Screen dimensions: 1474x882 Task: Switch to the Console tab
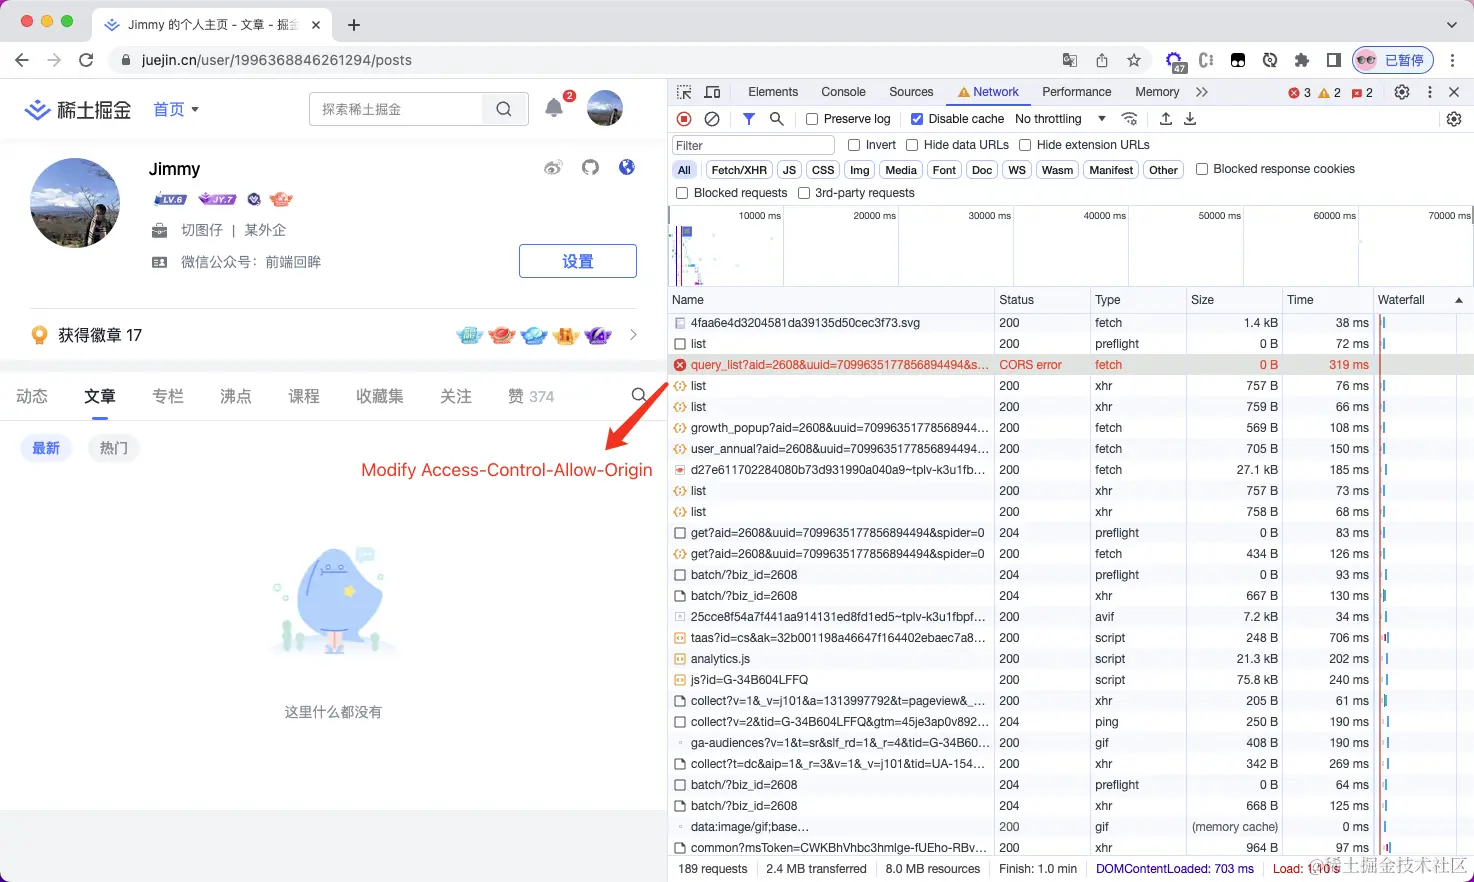coord(843,92)
